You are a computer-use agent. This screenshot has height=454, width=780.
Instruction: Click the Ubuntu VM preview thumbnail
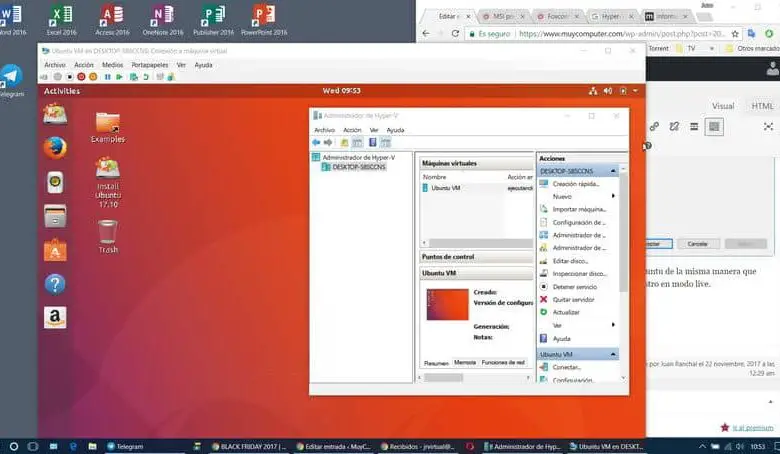447,304
